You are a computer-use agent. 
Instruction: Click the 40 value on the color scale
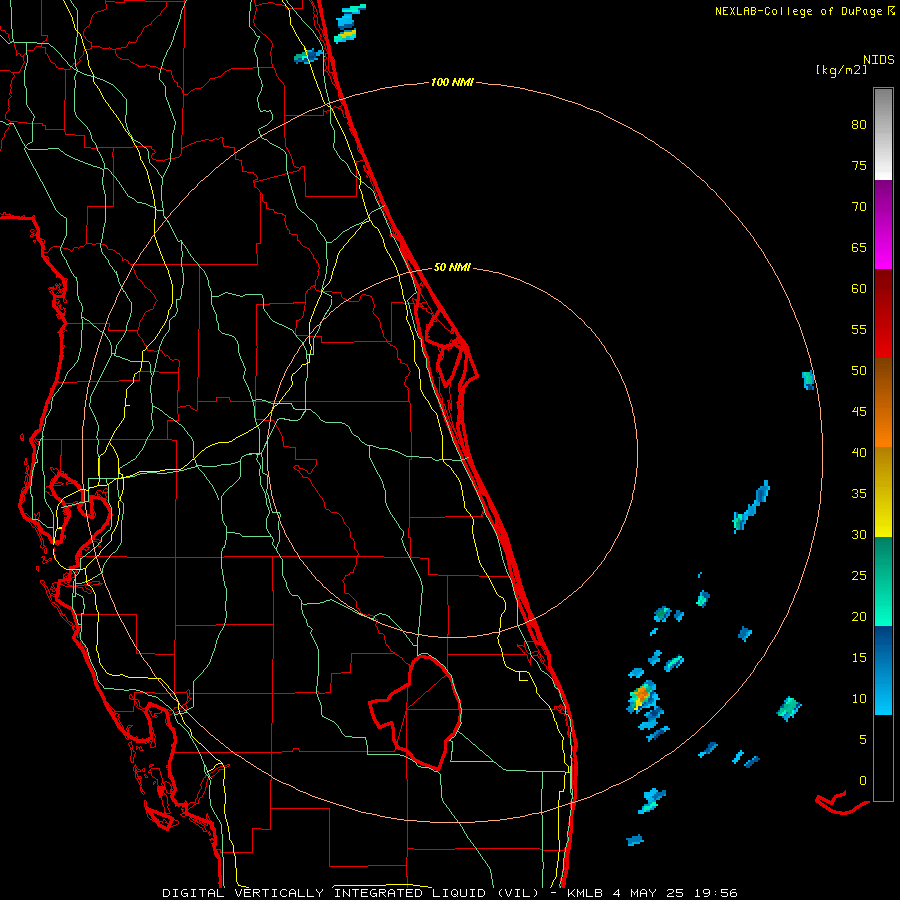859,453
